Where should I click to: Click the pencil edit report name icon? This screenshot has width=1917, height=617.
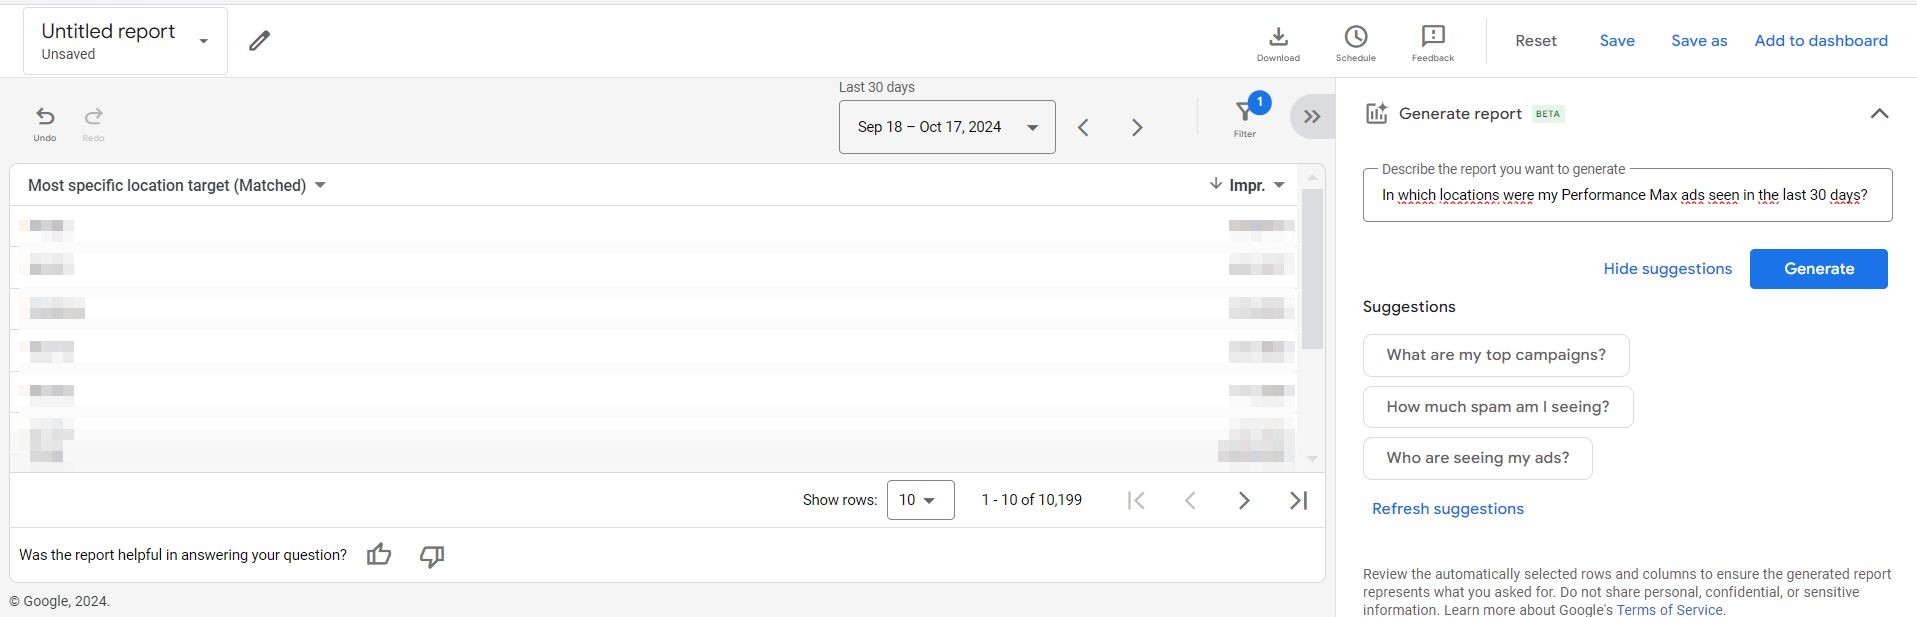[259, 41]
